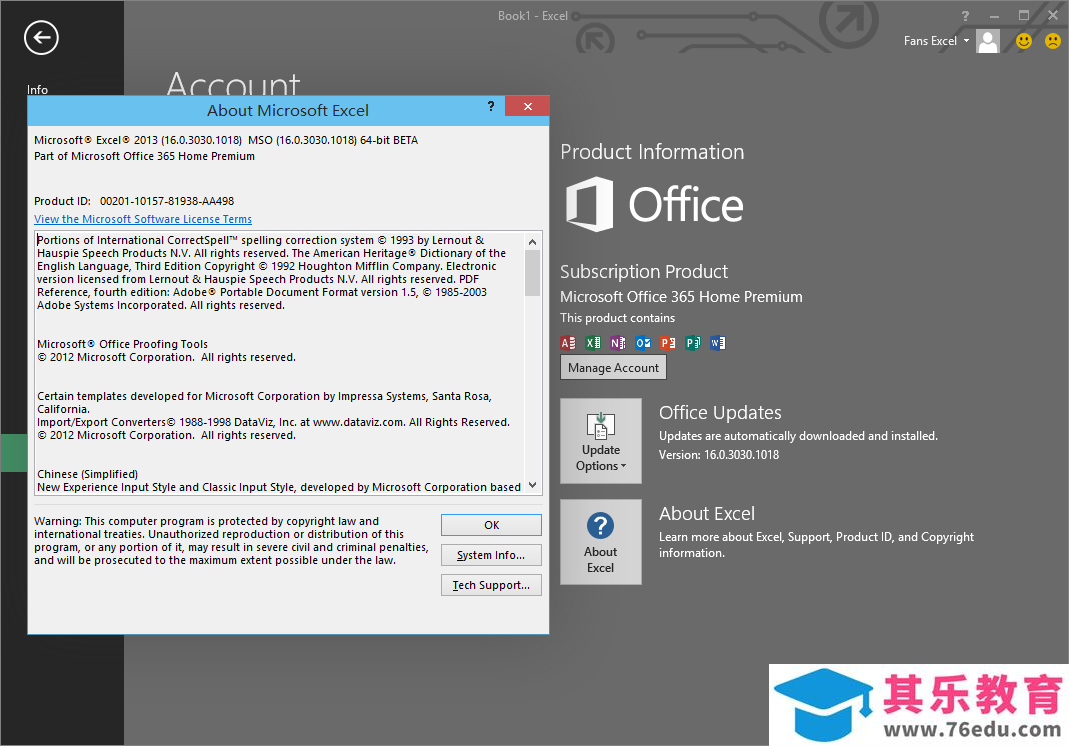This screenshot has height=746, width=1069.
Task: Open View the Microsoft Software License Terms link
Action: pos(143,219)
